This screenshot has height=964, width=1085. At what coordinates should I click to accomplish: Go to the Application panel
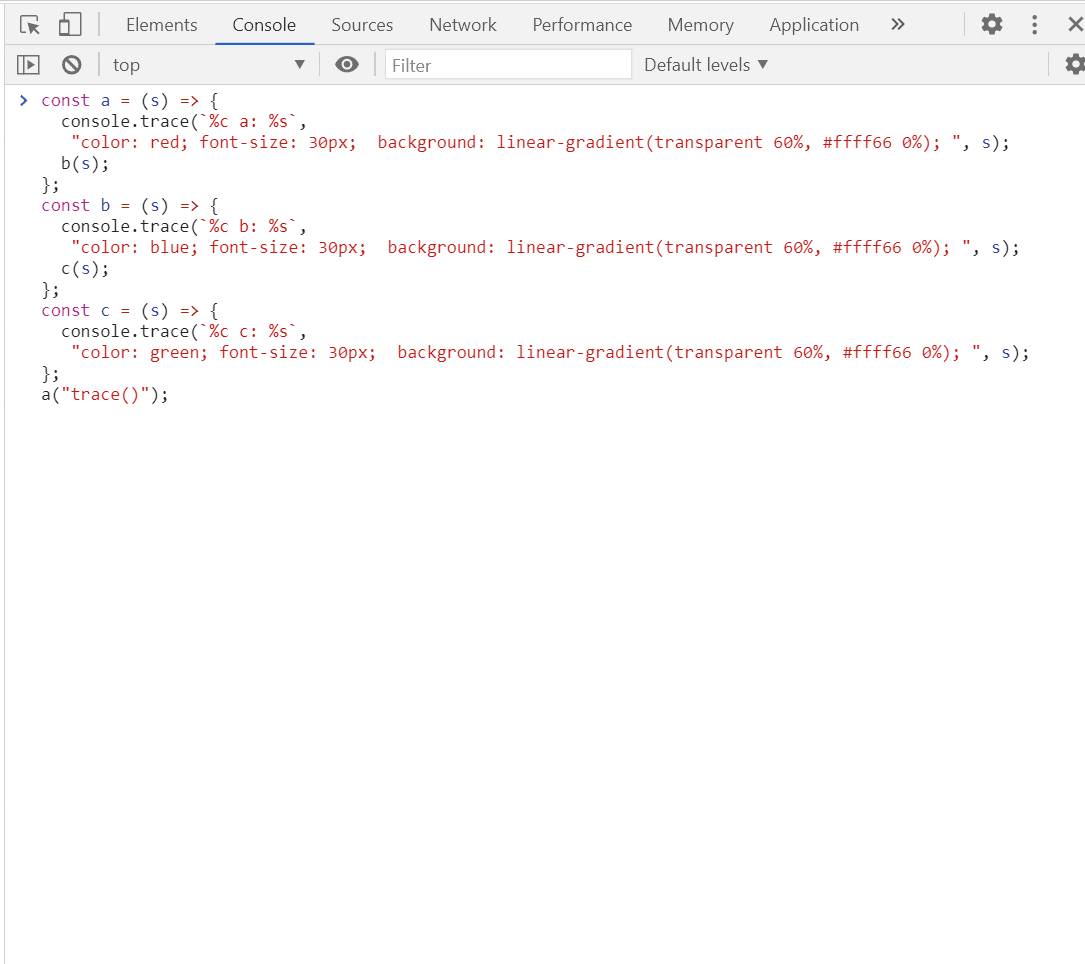pyautogui.click(x=814, y=24)
